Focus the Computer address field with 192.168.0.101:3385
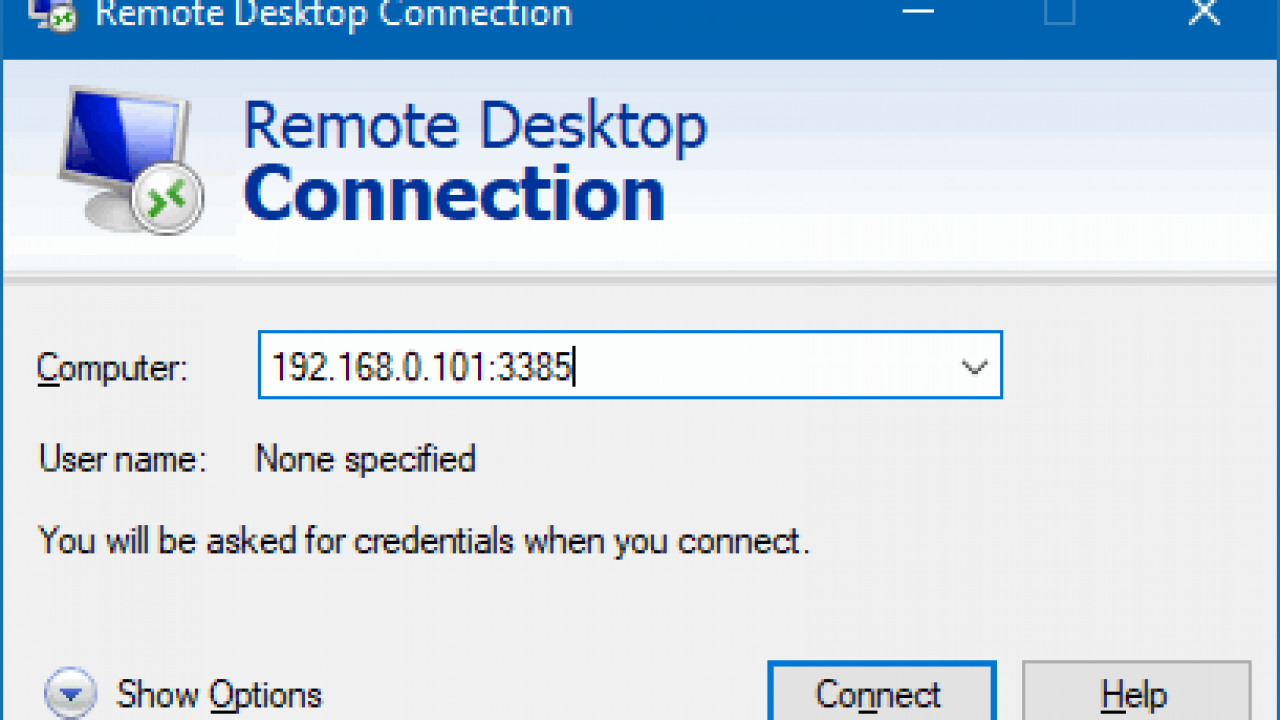This screenshot has width=1280, height=720. click(x=630, y=366)
